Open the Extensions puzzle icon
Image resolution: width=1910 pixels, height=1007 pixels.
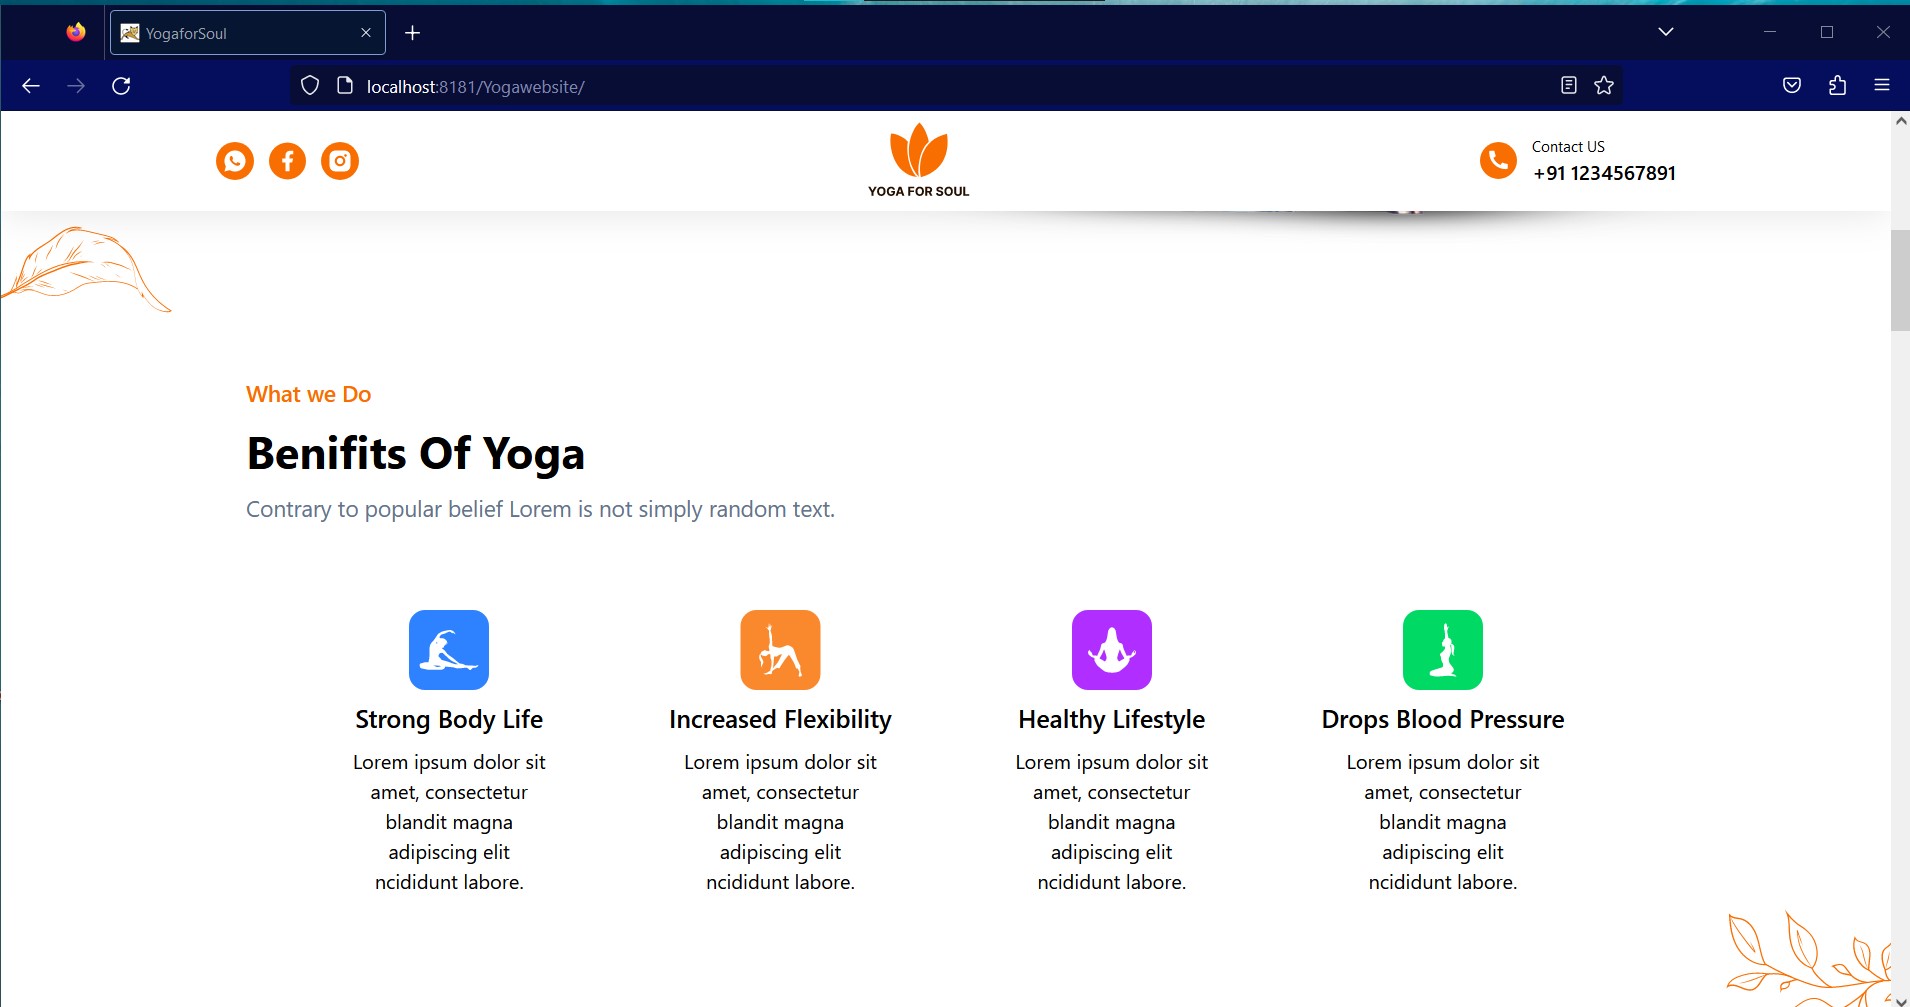(1837, 86)
